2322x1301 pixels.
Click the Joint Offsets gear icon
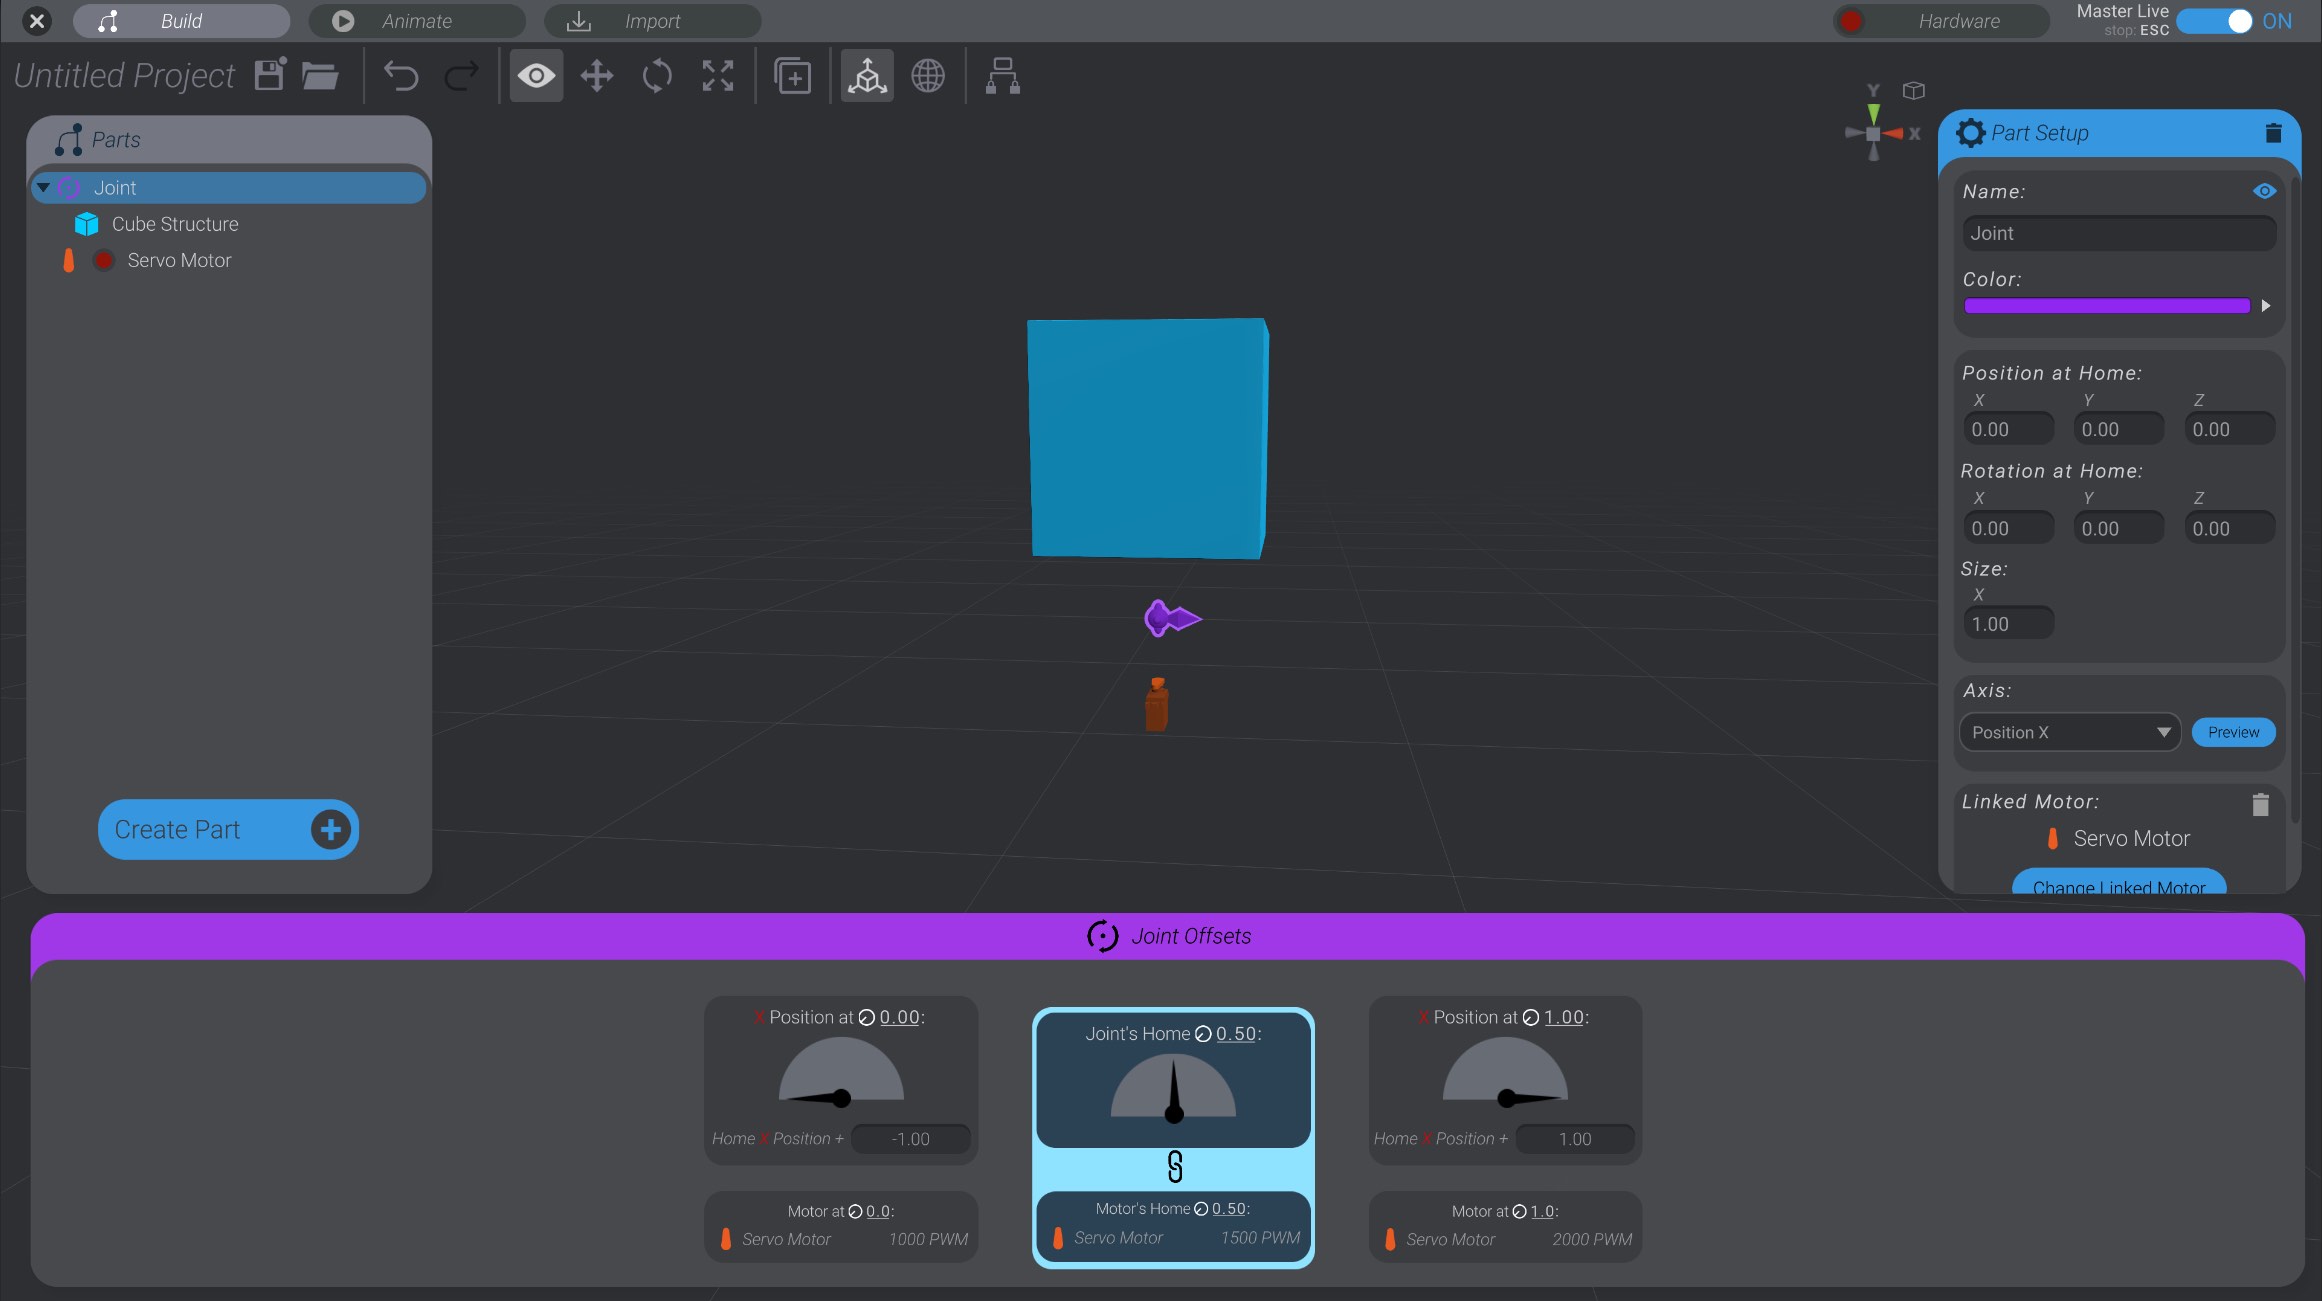[x=1102, y=936]
